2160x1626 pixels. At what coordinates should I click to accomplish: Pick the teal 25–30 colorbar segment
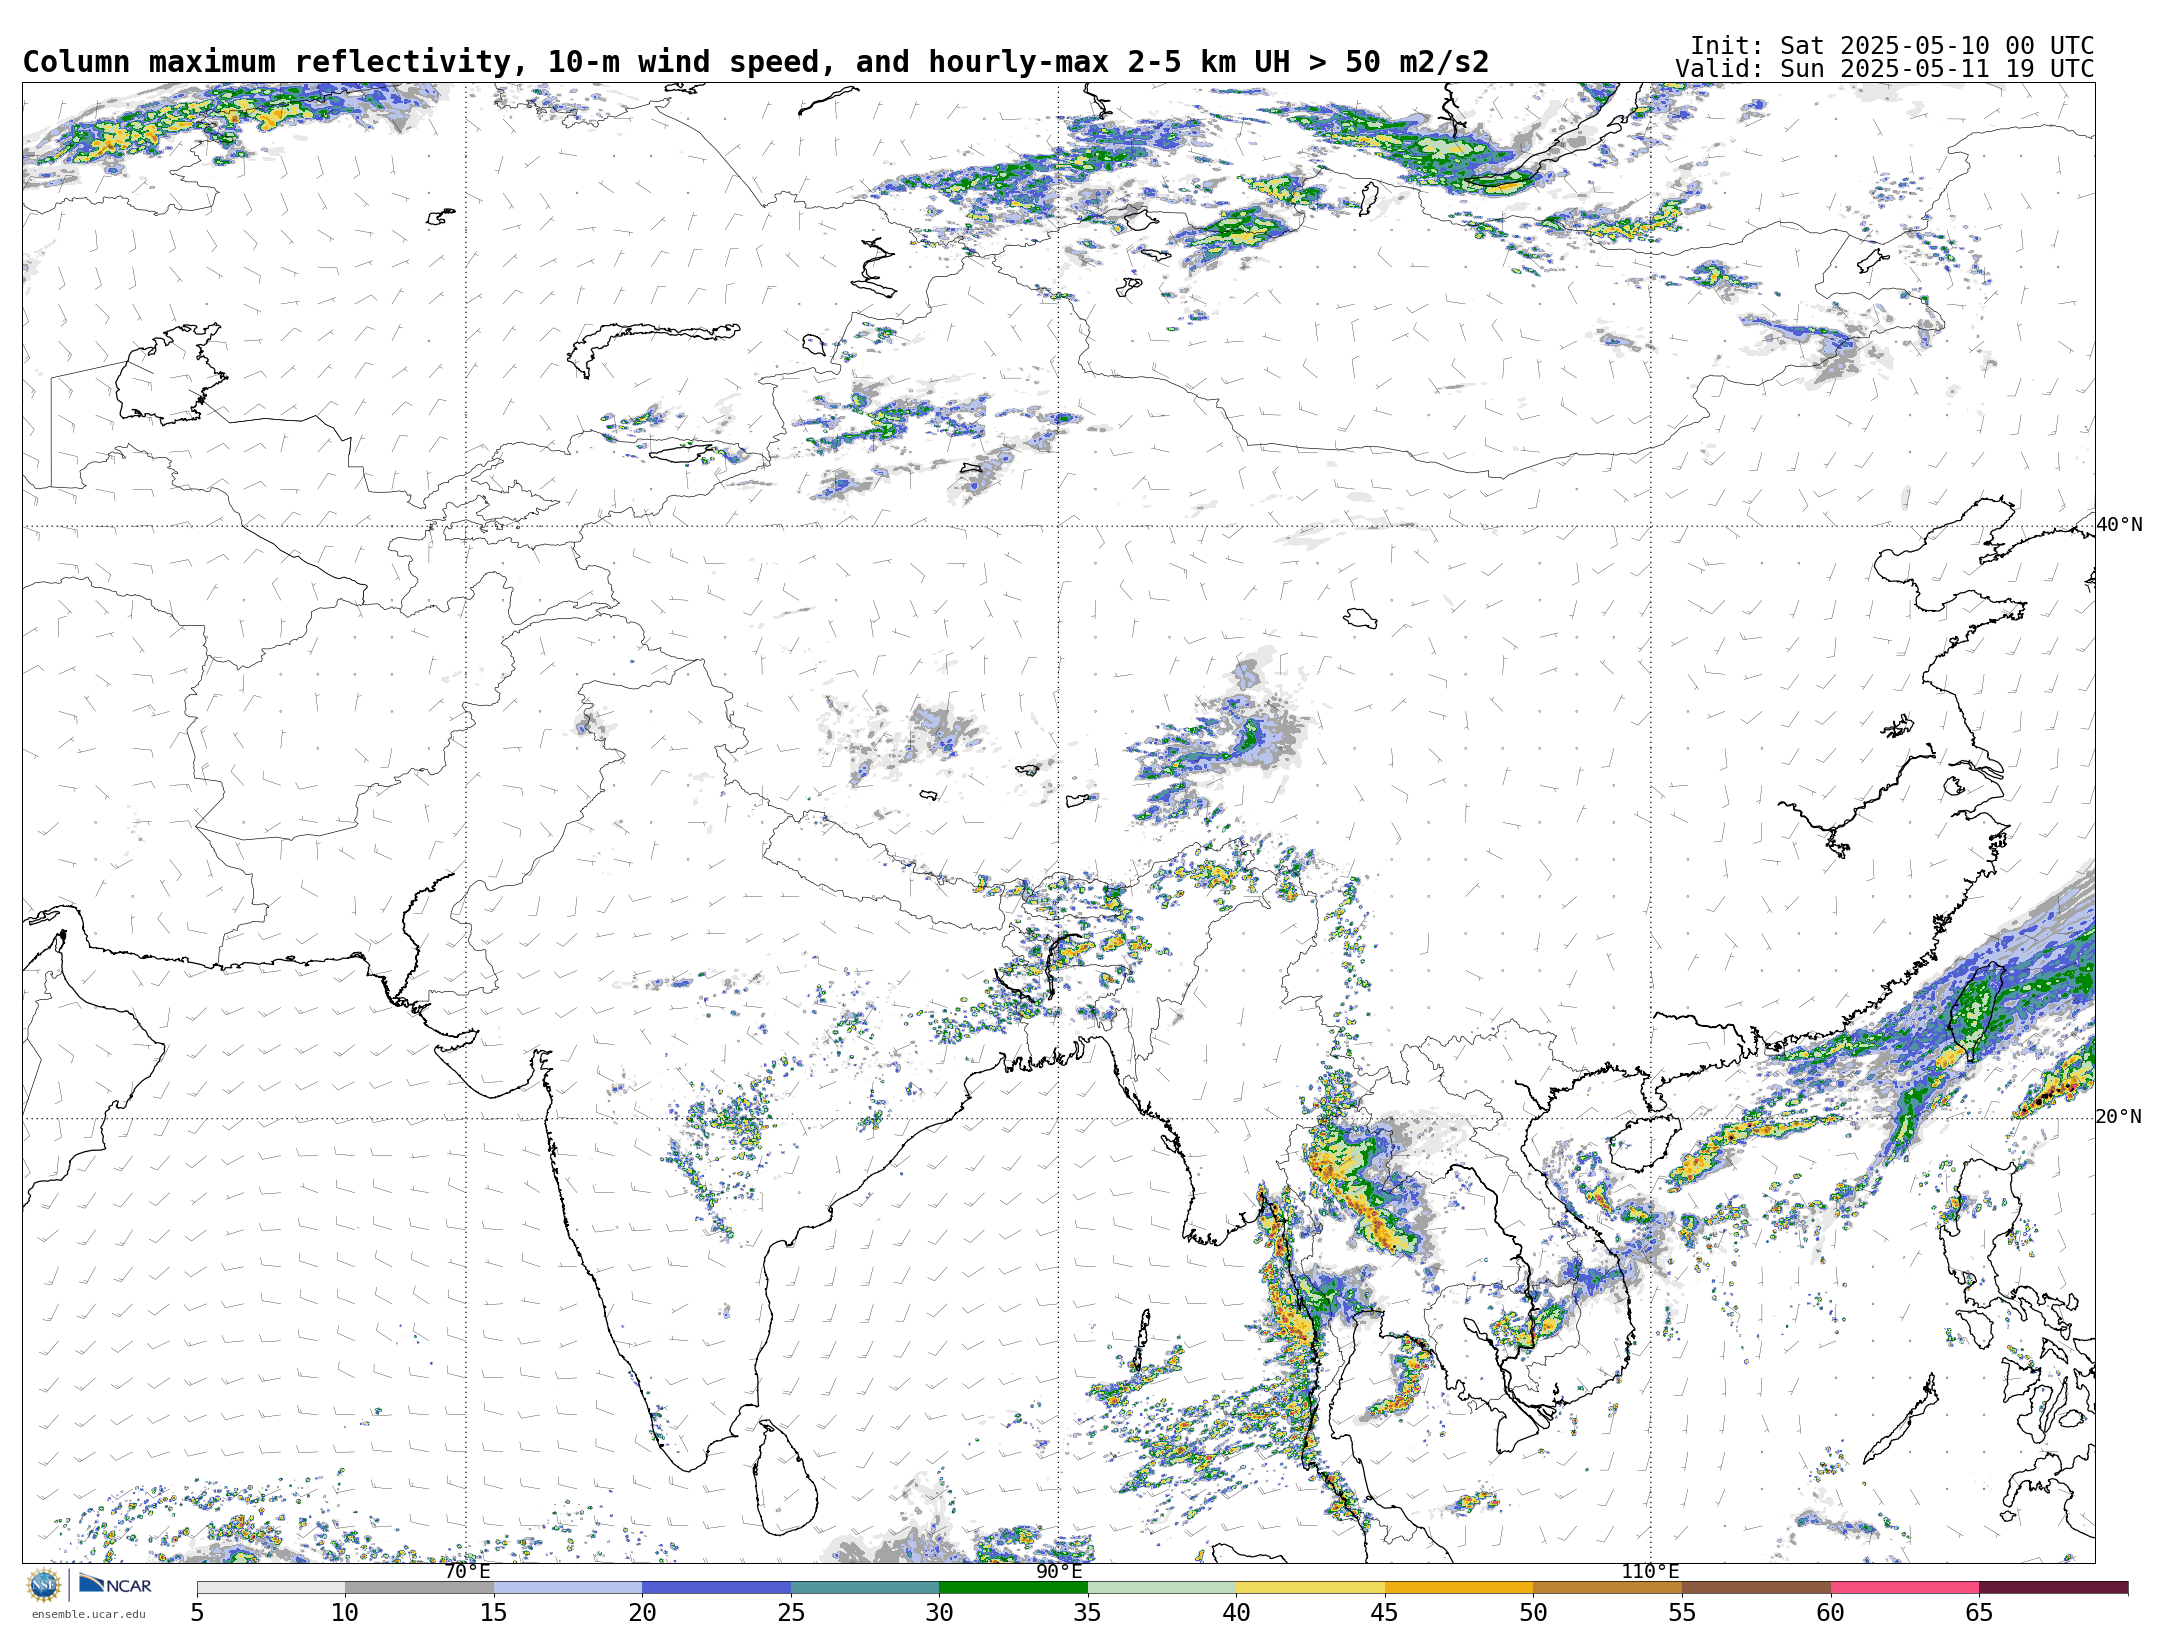click(x=865, y=1588)
